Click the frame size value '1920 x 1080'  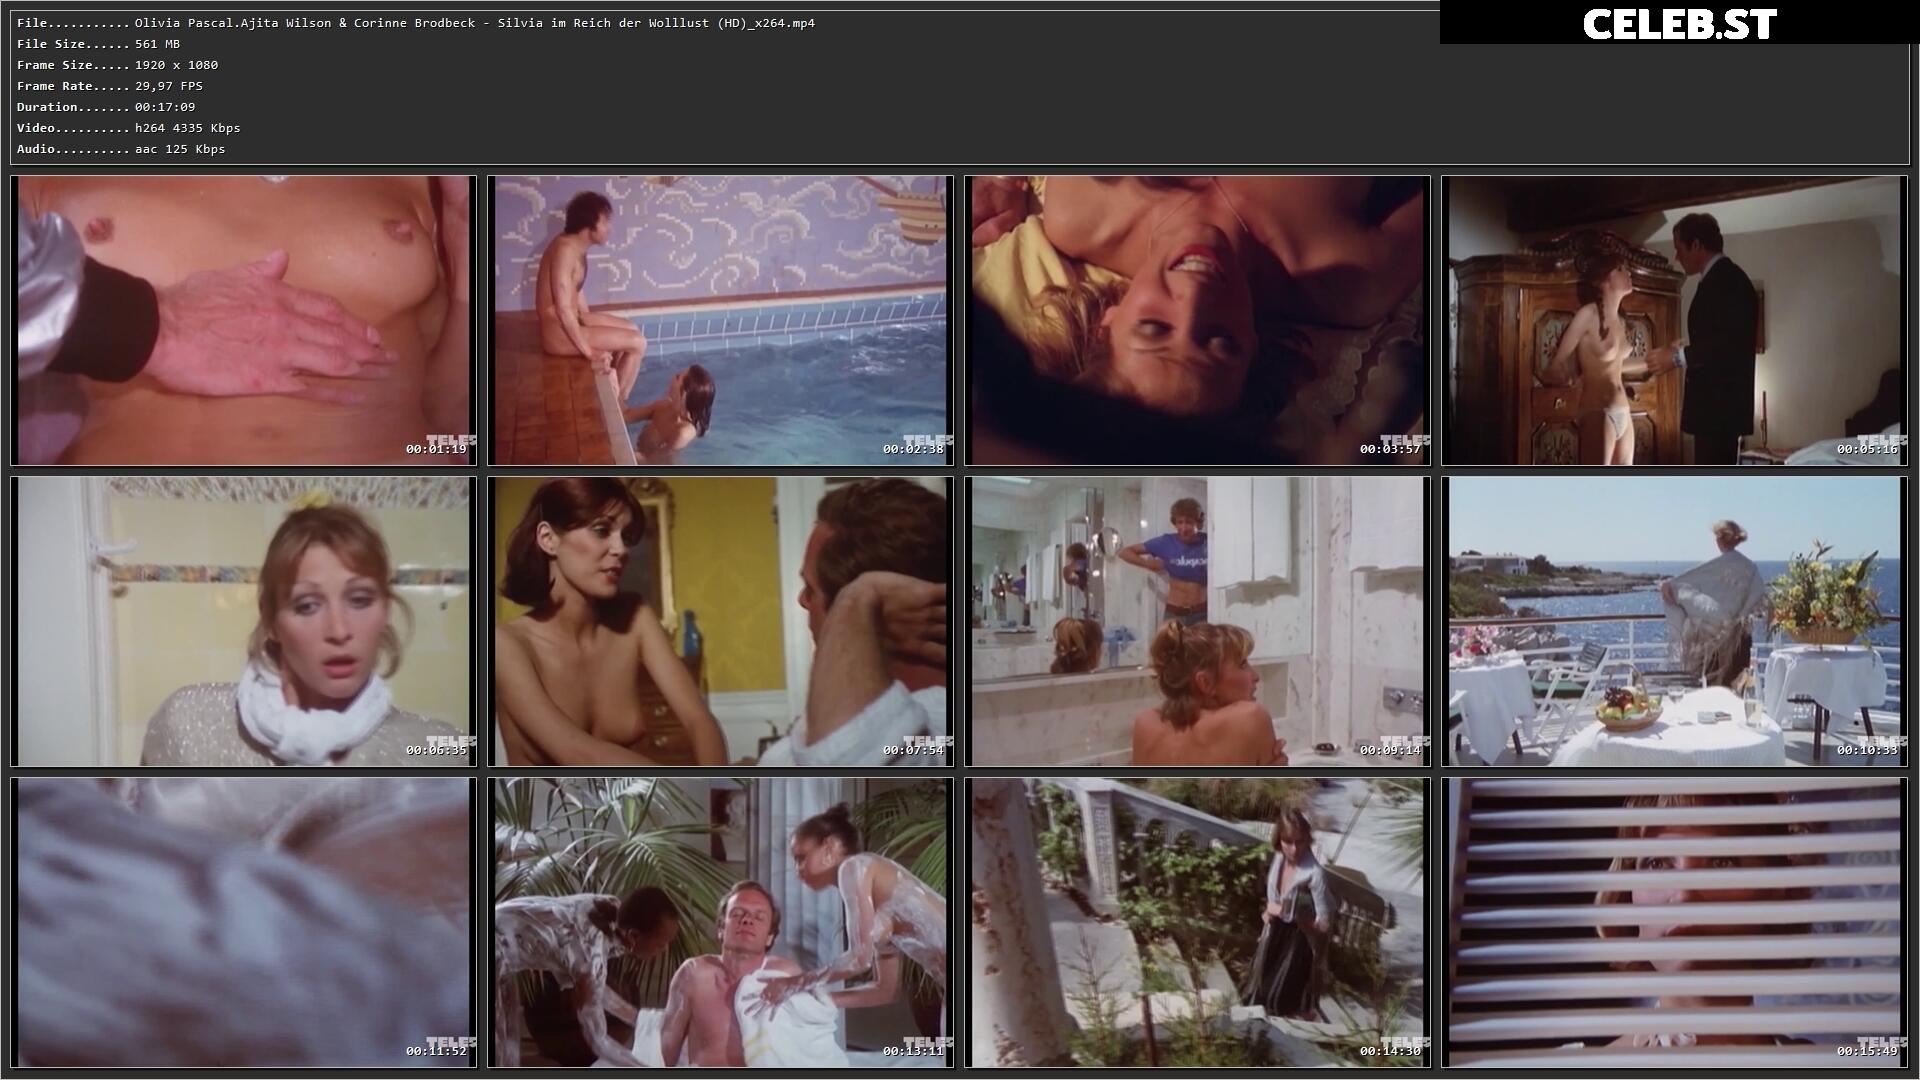click(176, 65)
